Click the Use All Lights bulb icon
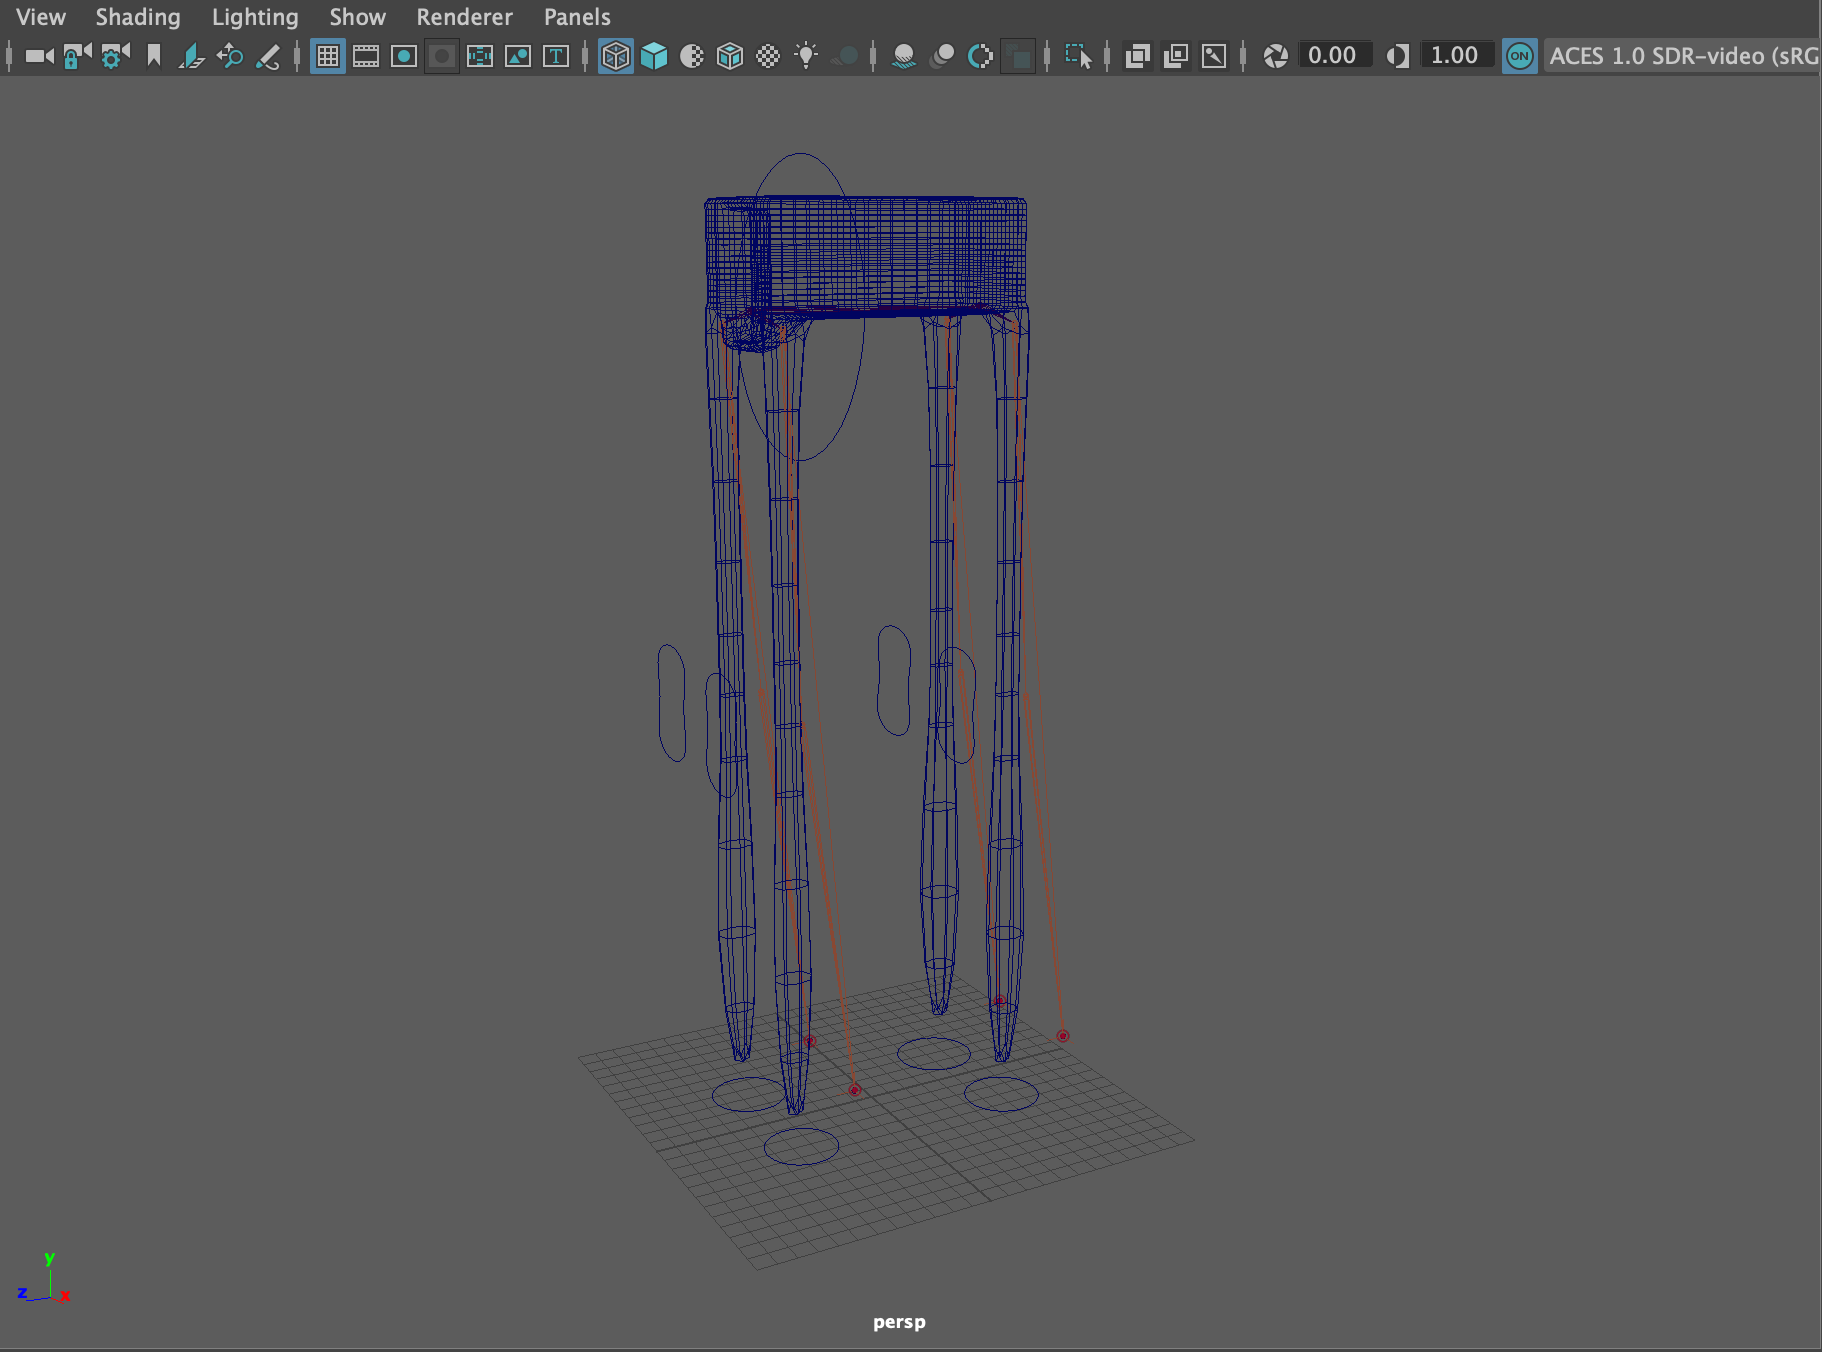Screen dimensions: 1822x1352 point(806,56)
